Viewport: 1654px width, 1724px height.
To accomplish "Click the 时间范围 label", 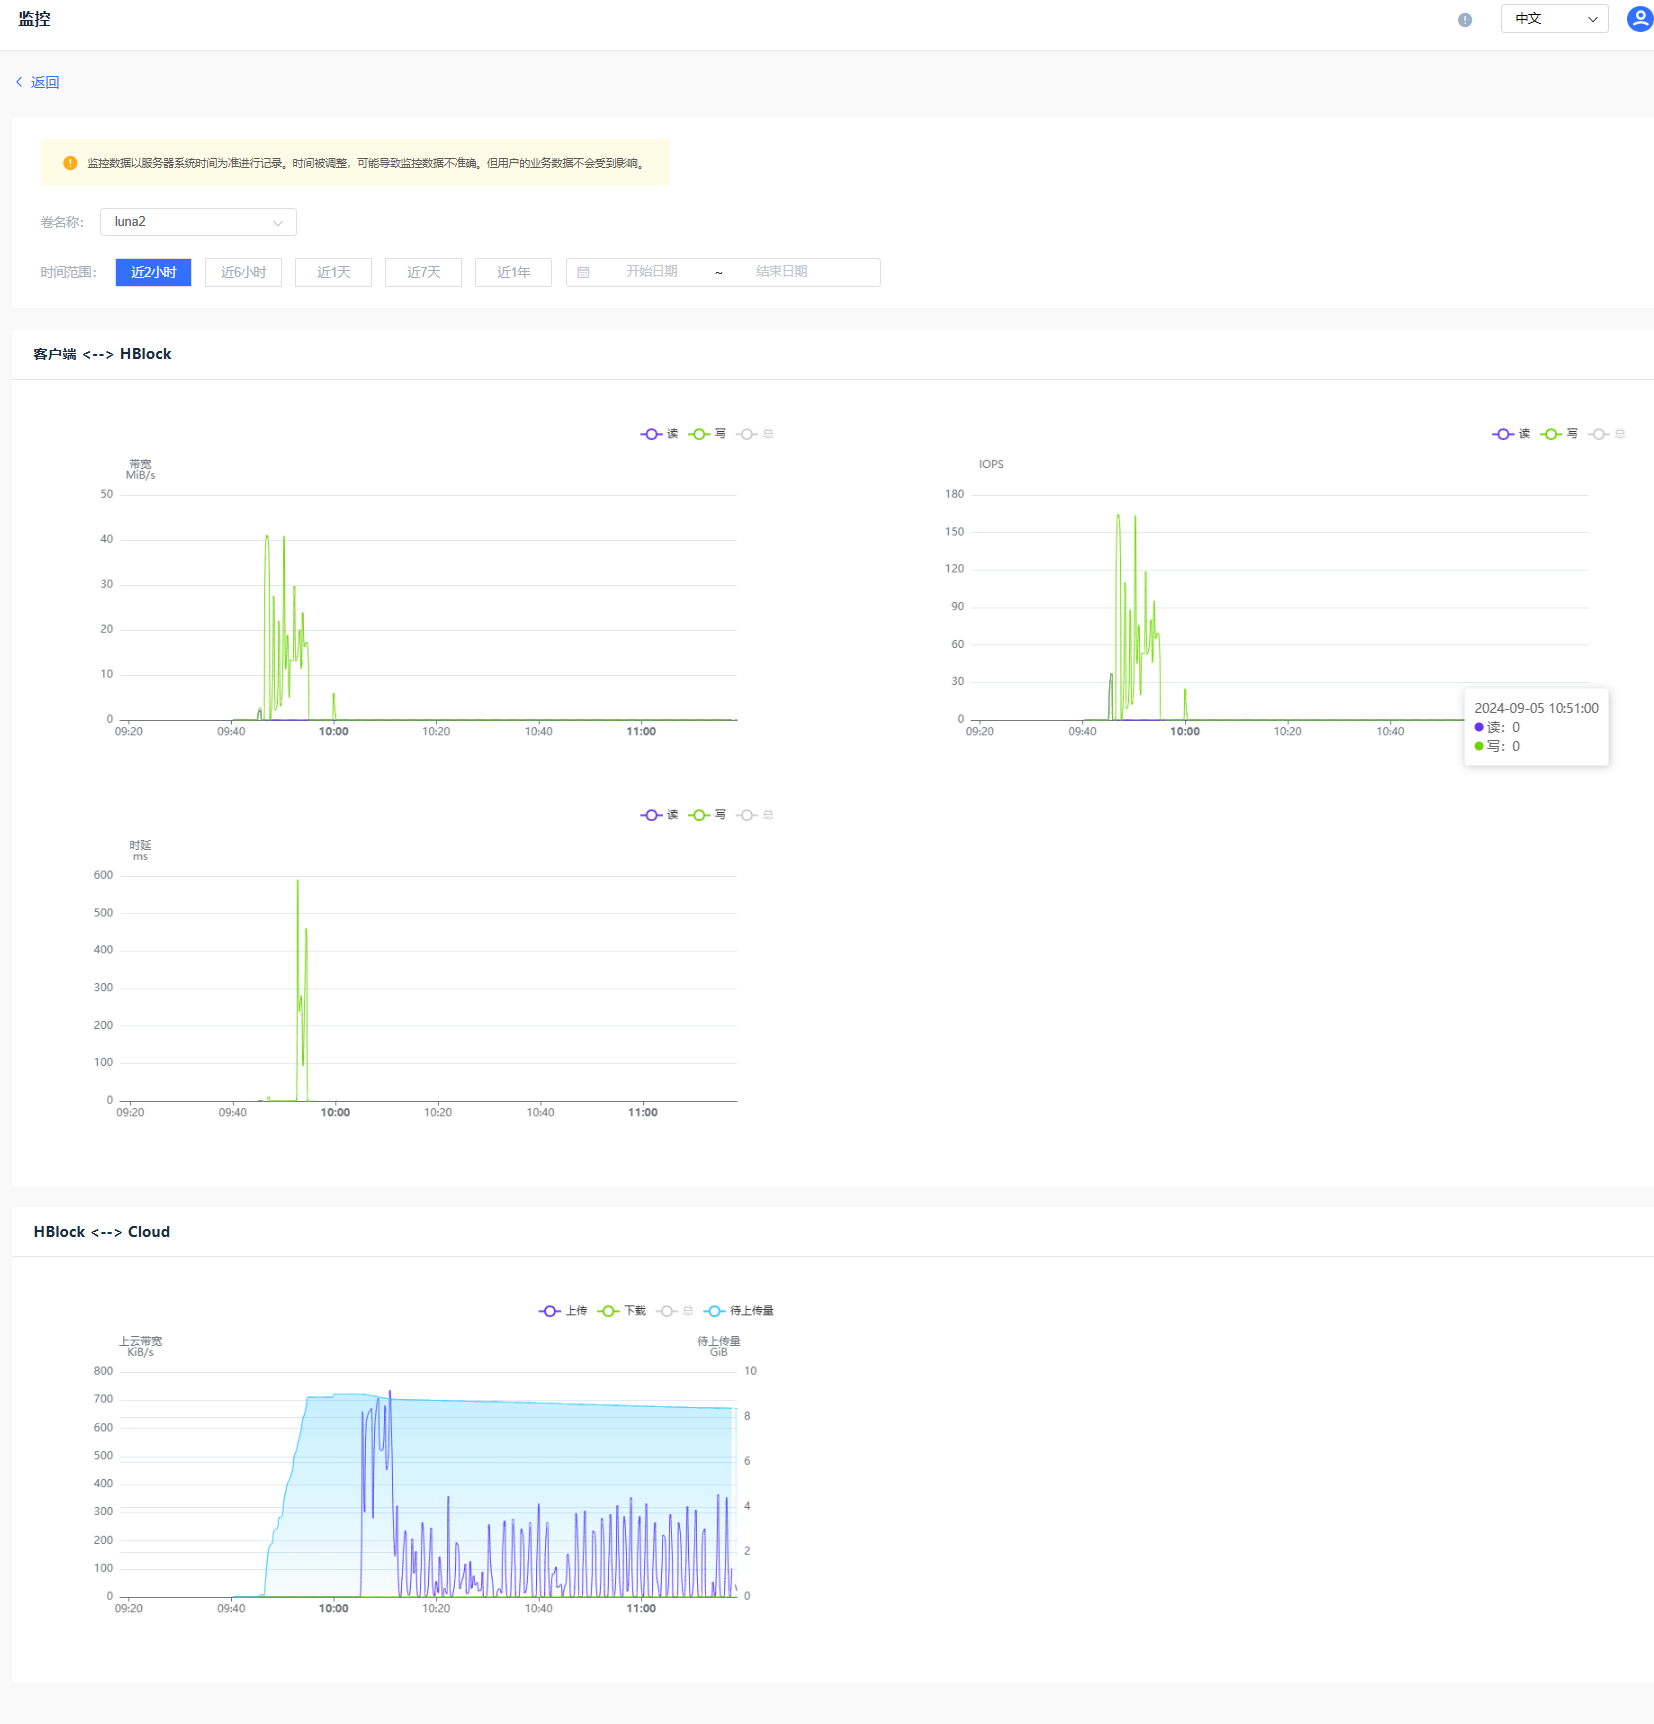I will [68, 272].
